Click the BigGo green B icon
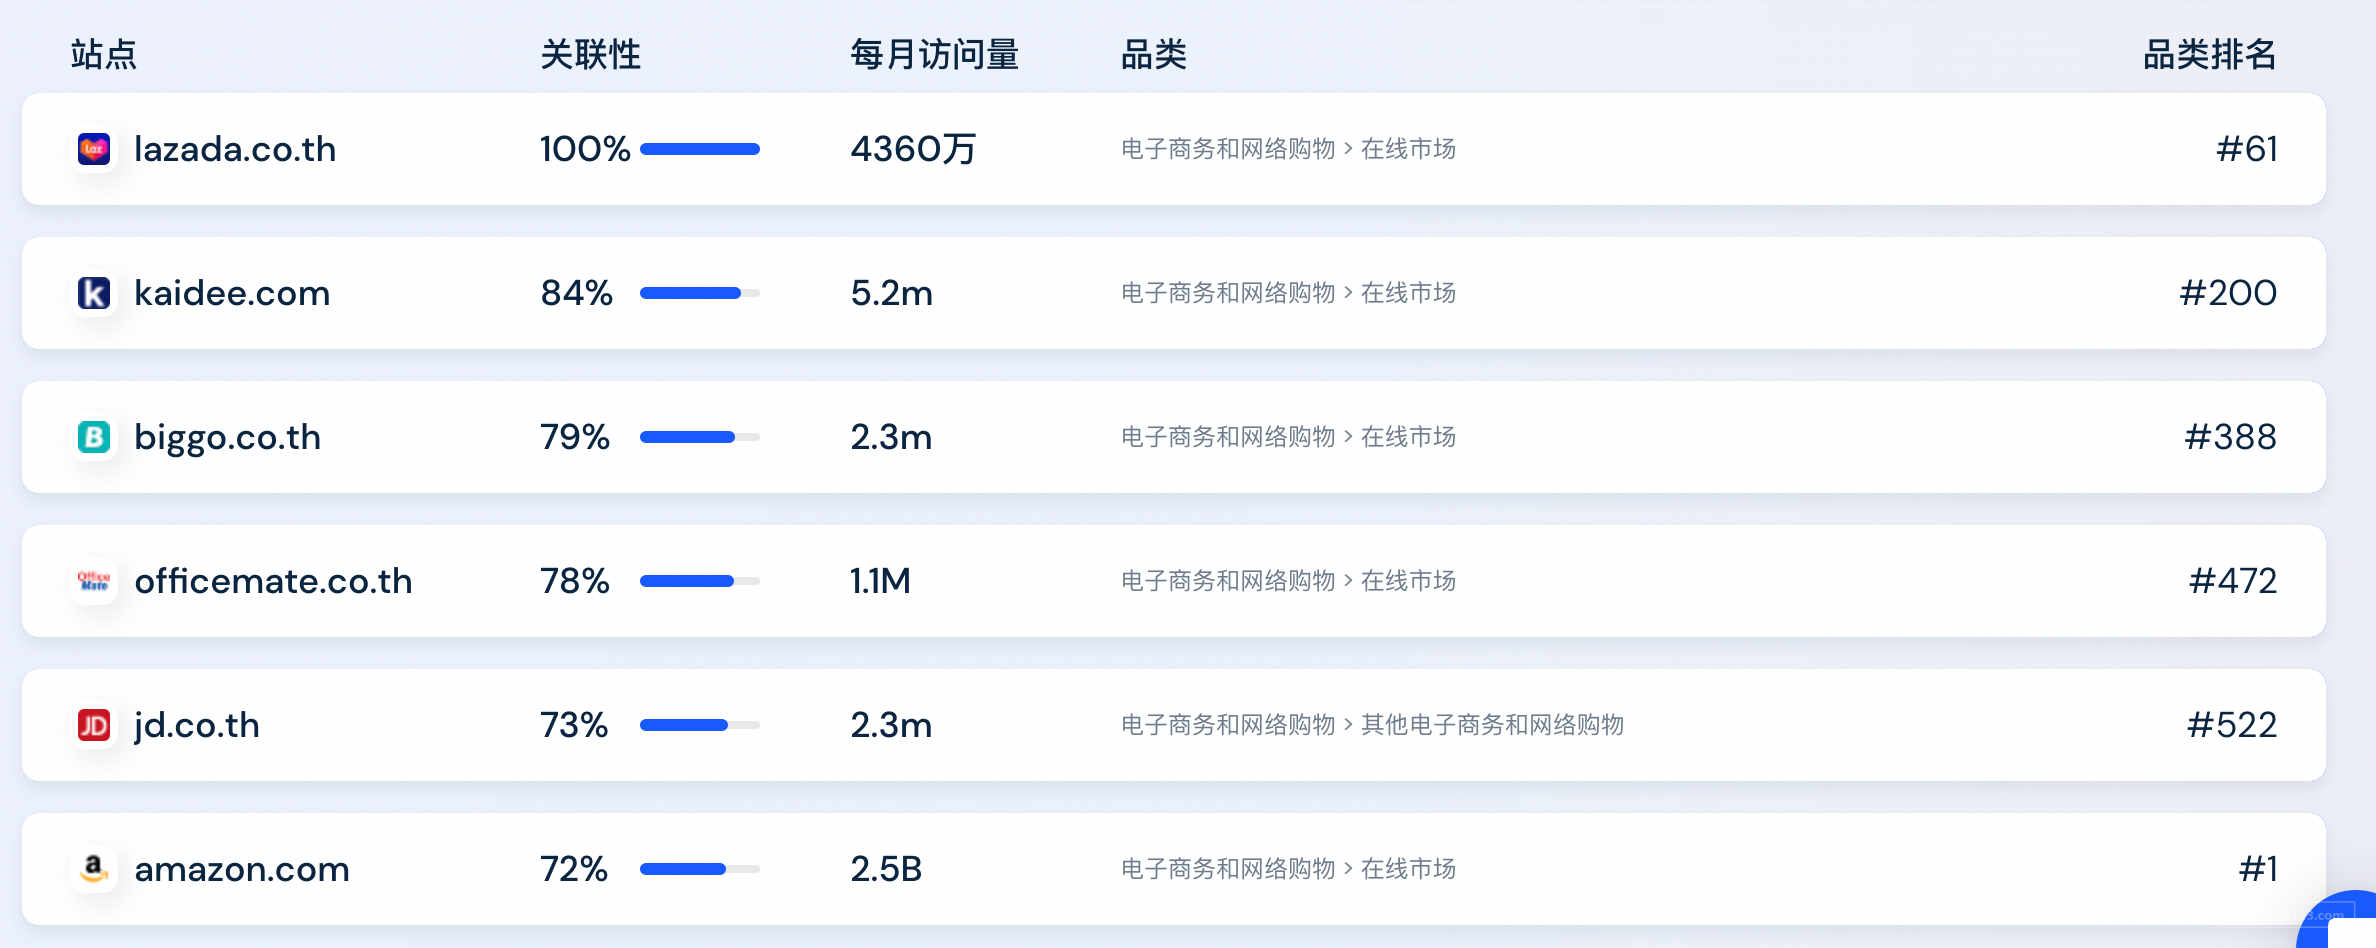 click(x=94, y=437)
